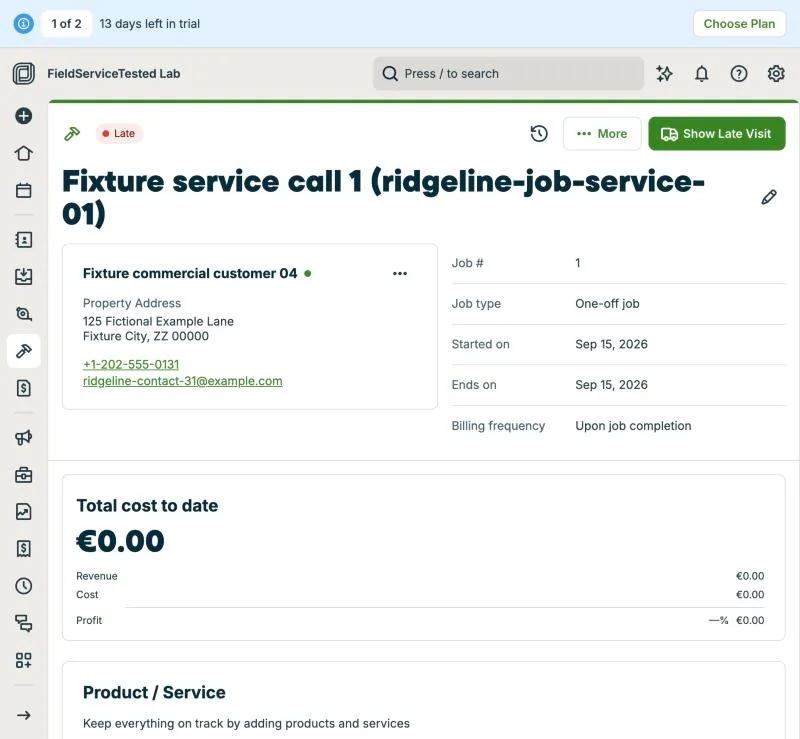
Task: Open the chat messages icon in sidebar
Action: click(x=23, y=623)
